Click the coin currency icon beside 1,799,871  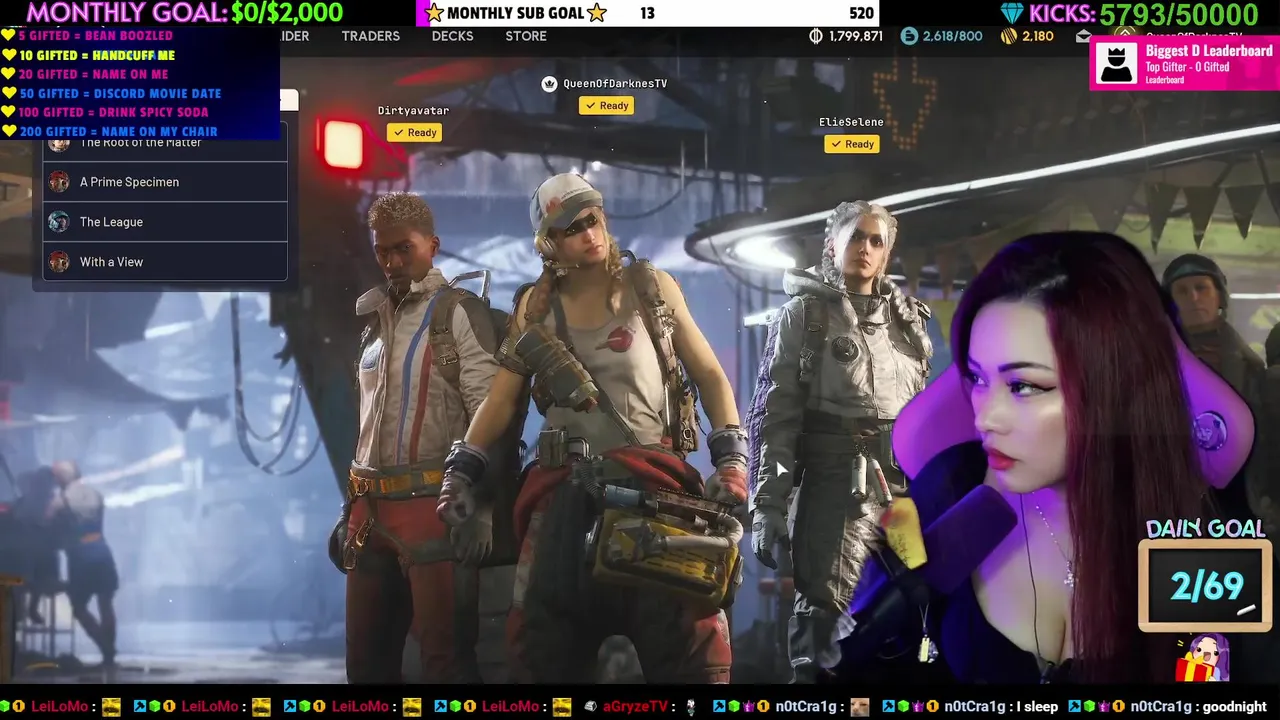(816, 36)
